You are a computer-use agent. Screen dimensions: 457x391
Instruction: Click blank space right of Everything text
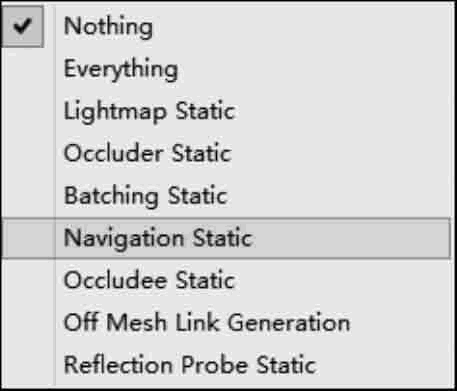[315, 69]
